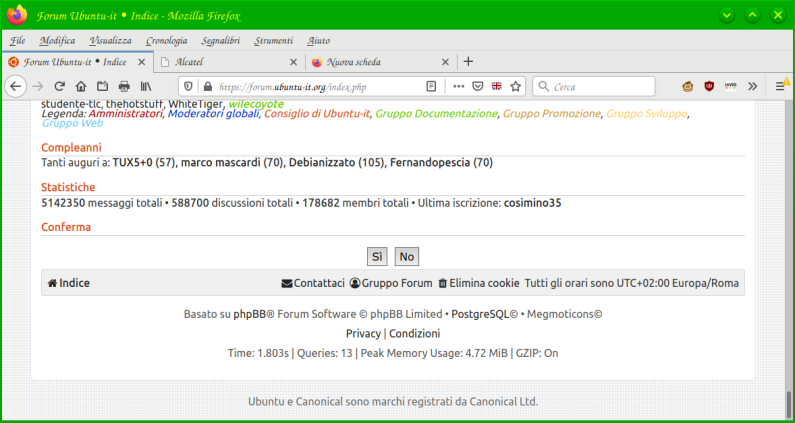This screenshot has height=423, width=795.
Task: Open the uBlock Origin shield icon
Action: [x=709, y=87]
